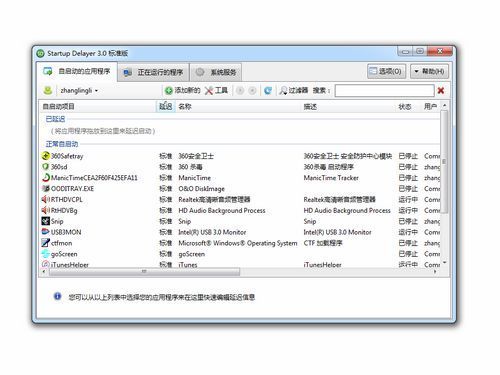Click the goScreen name cell
The width and height of the screenshot is (500, 375).
pos(192,254)
